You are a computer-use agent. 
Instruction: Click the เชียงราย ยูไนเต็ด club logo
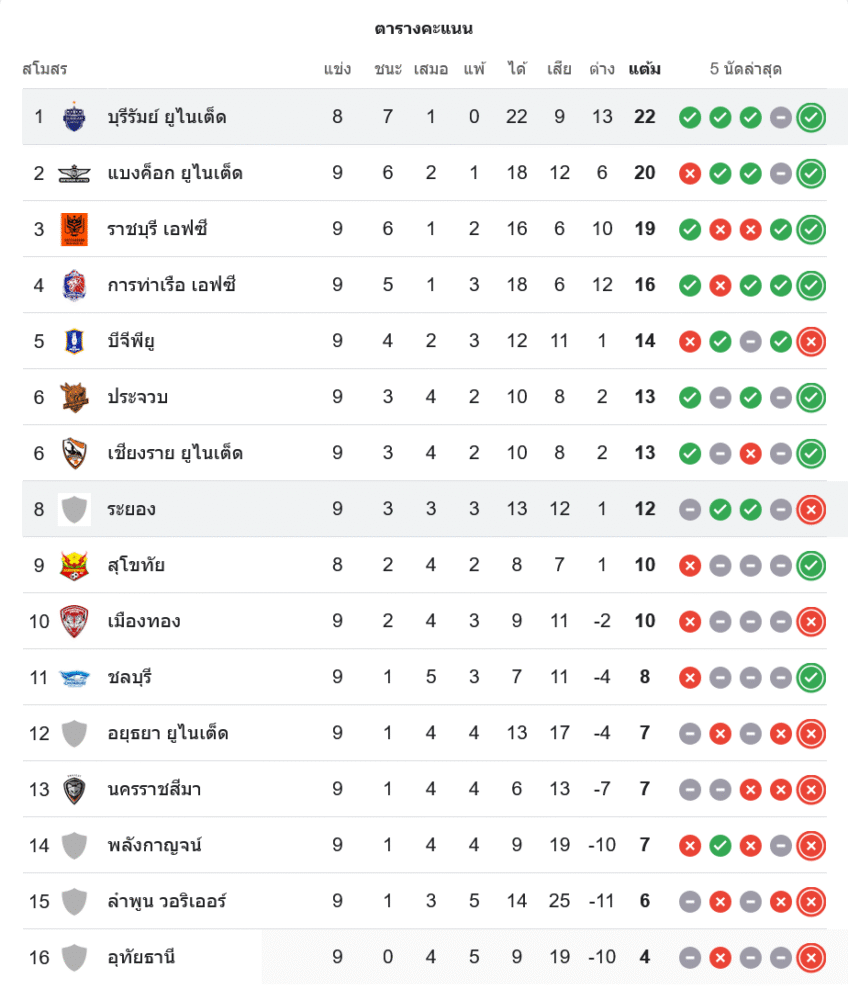coord(74,453)
